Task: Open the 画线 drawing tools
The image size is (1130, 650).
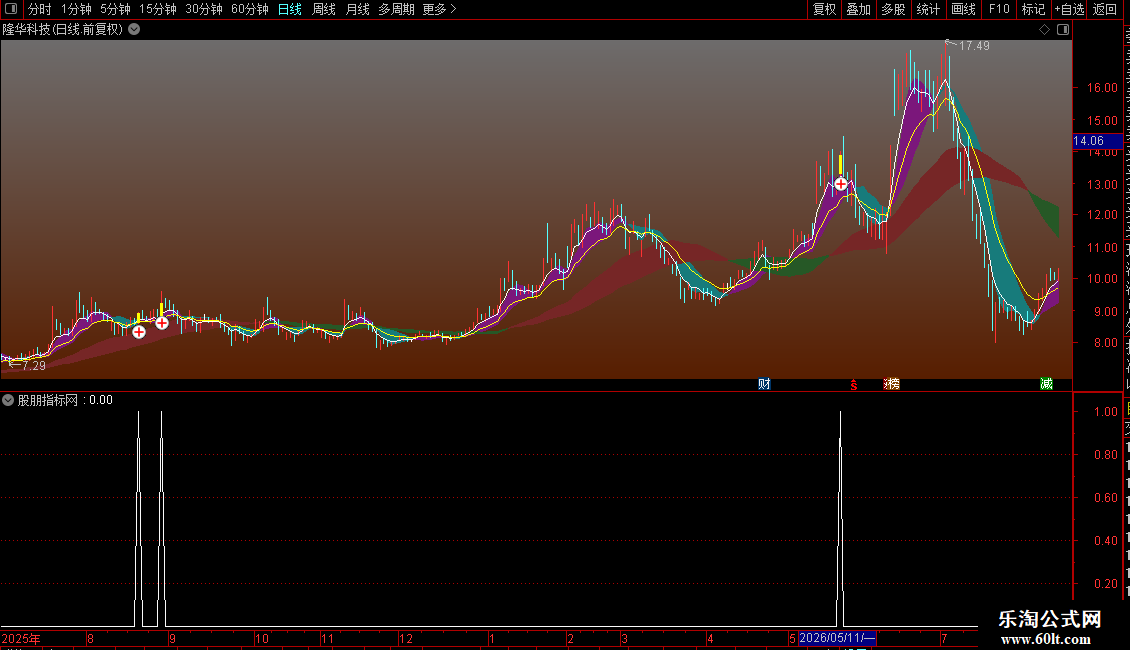Action: tap(964, 9)
